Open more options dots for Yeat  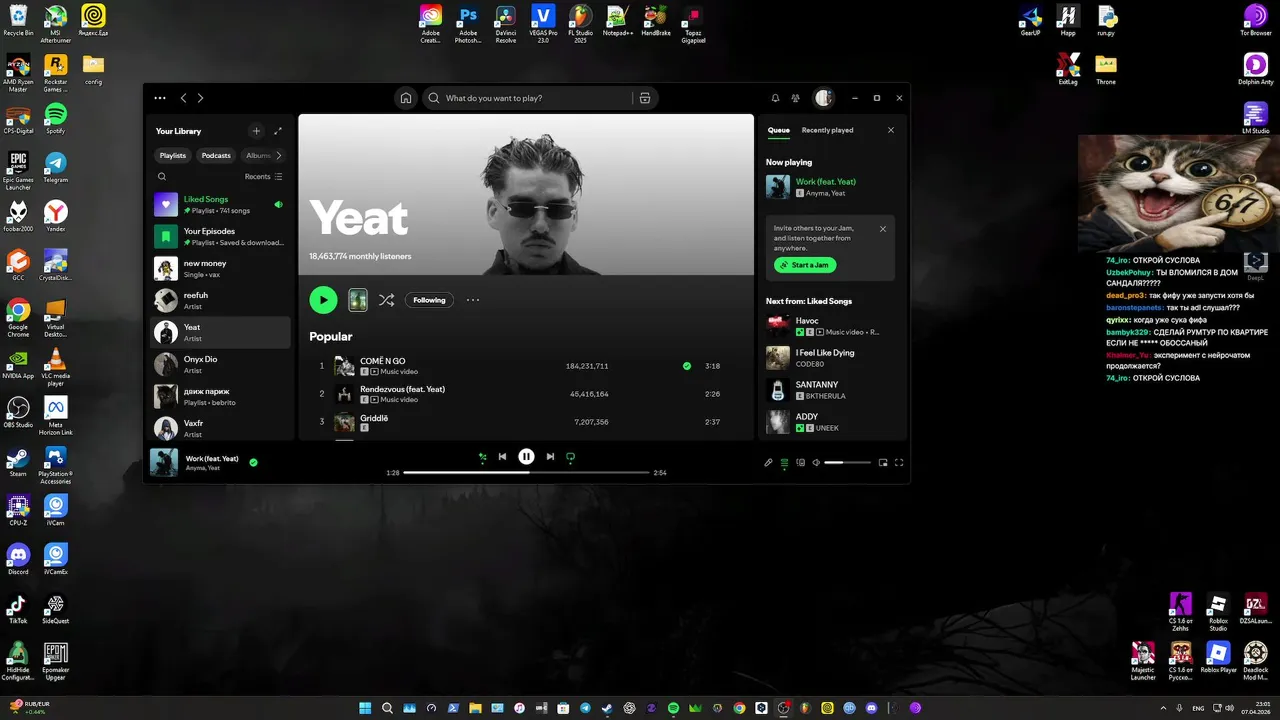473,300
